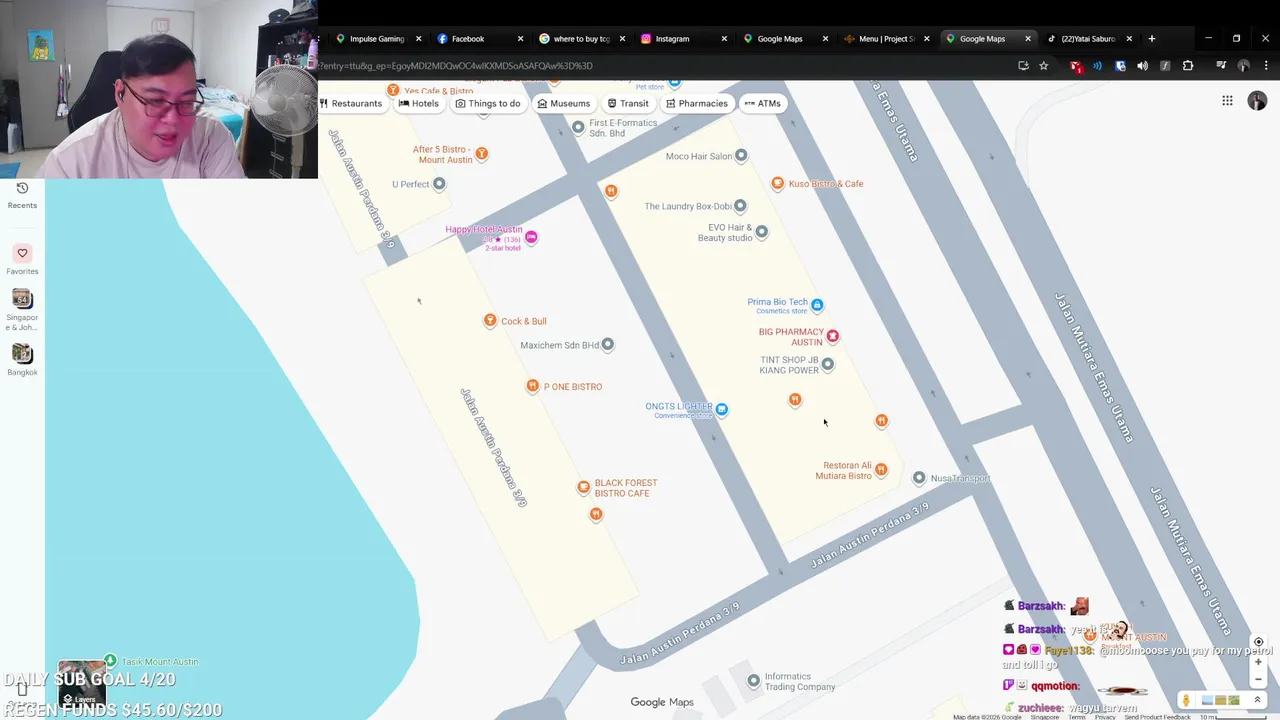Switch to the Menu | Project tab
The width and height of the screenshot is (1280, 720).
point(886,39)
